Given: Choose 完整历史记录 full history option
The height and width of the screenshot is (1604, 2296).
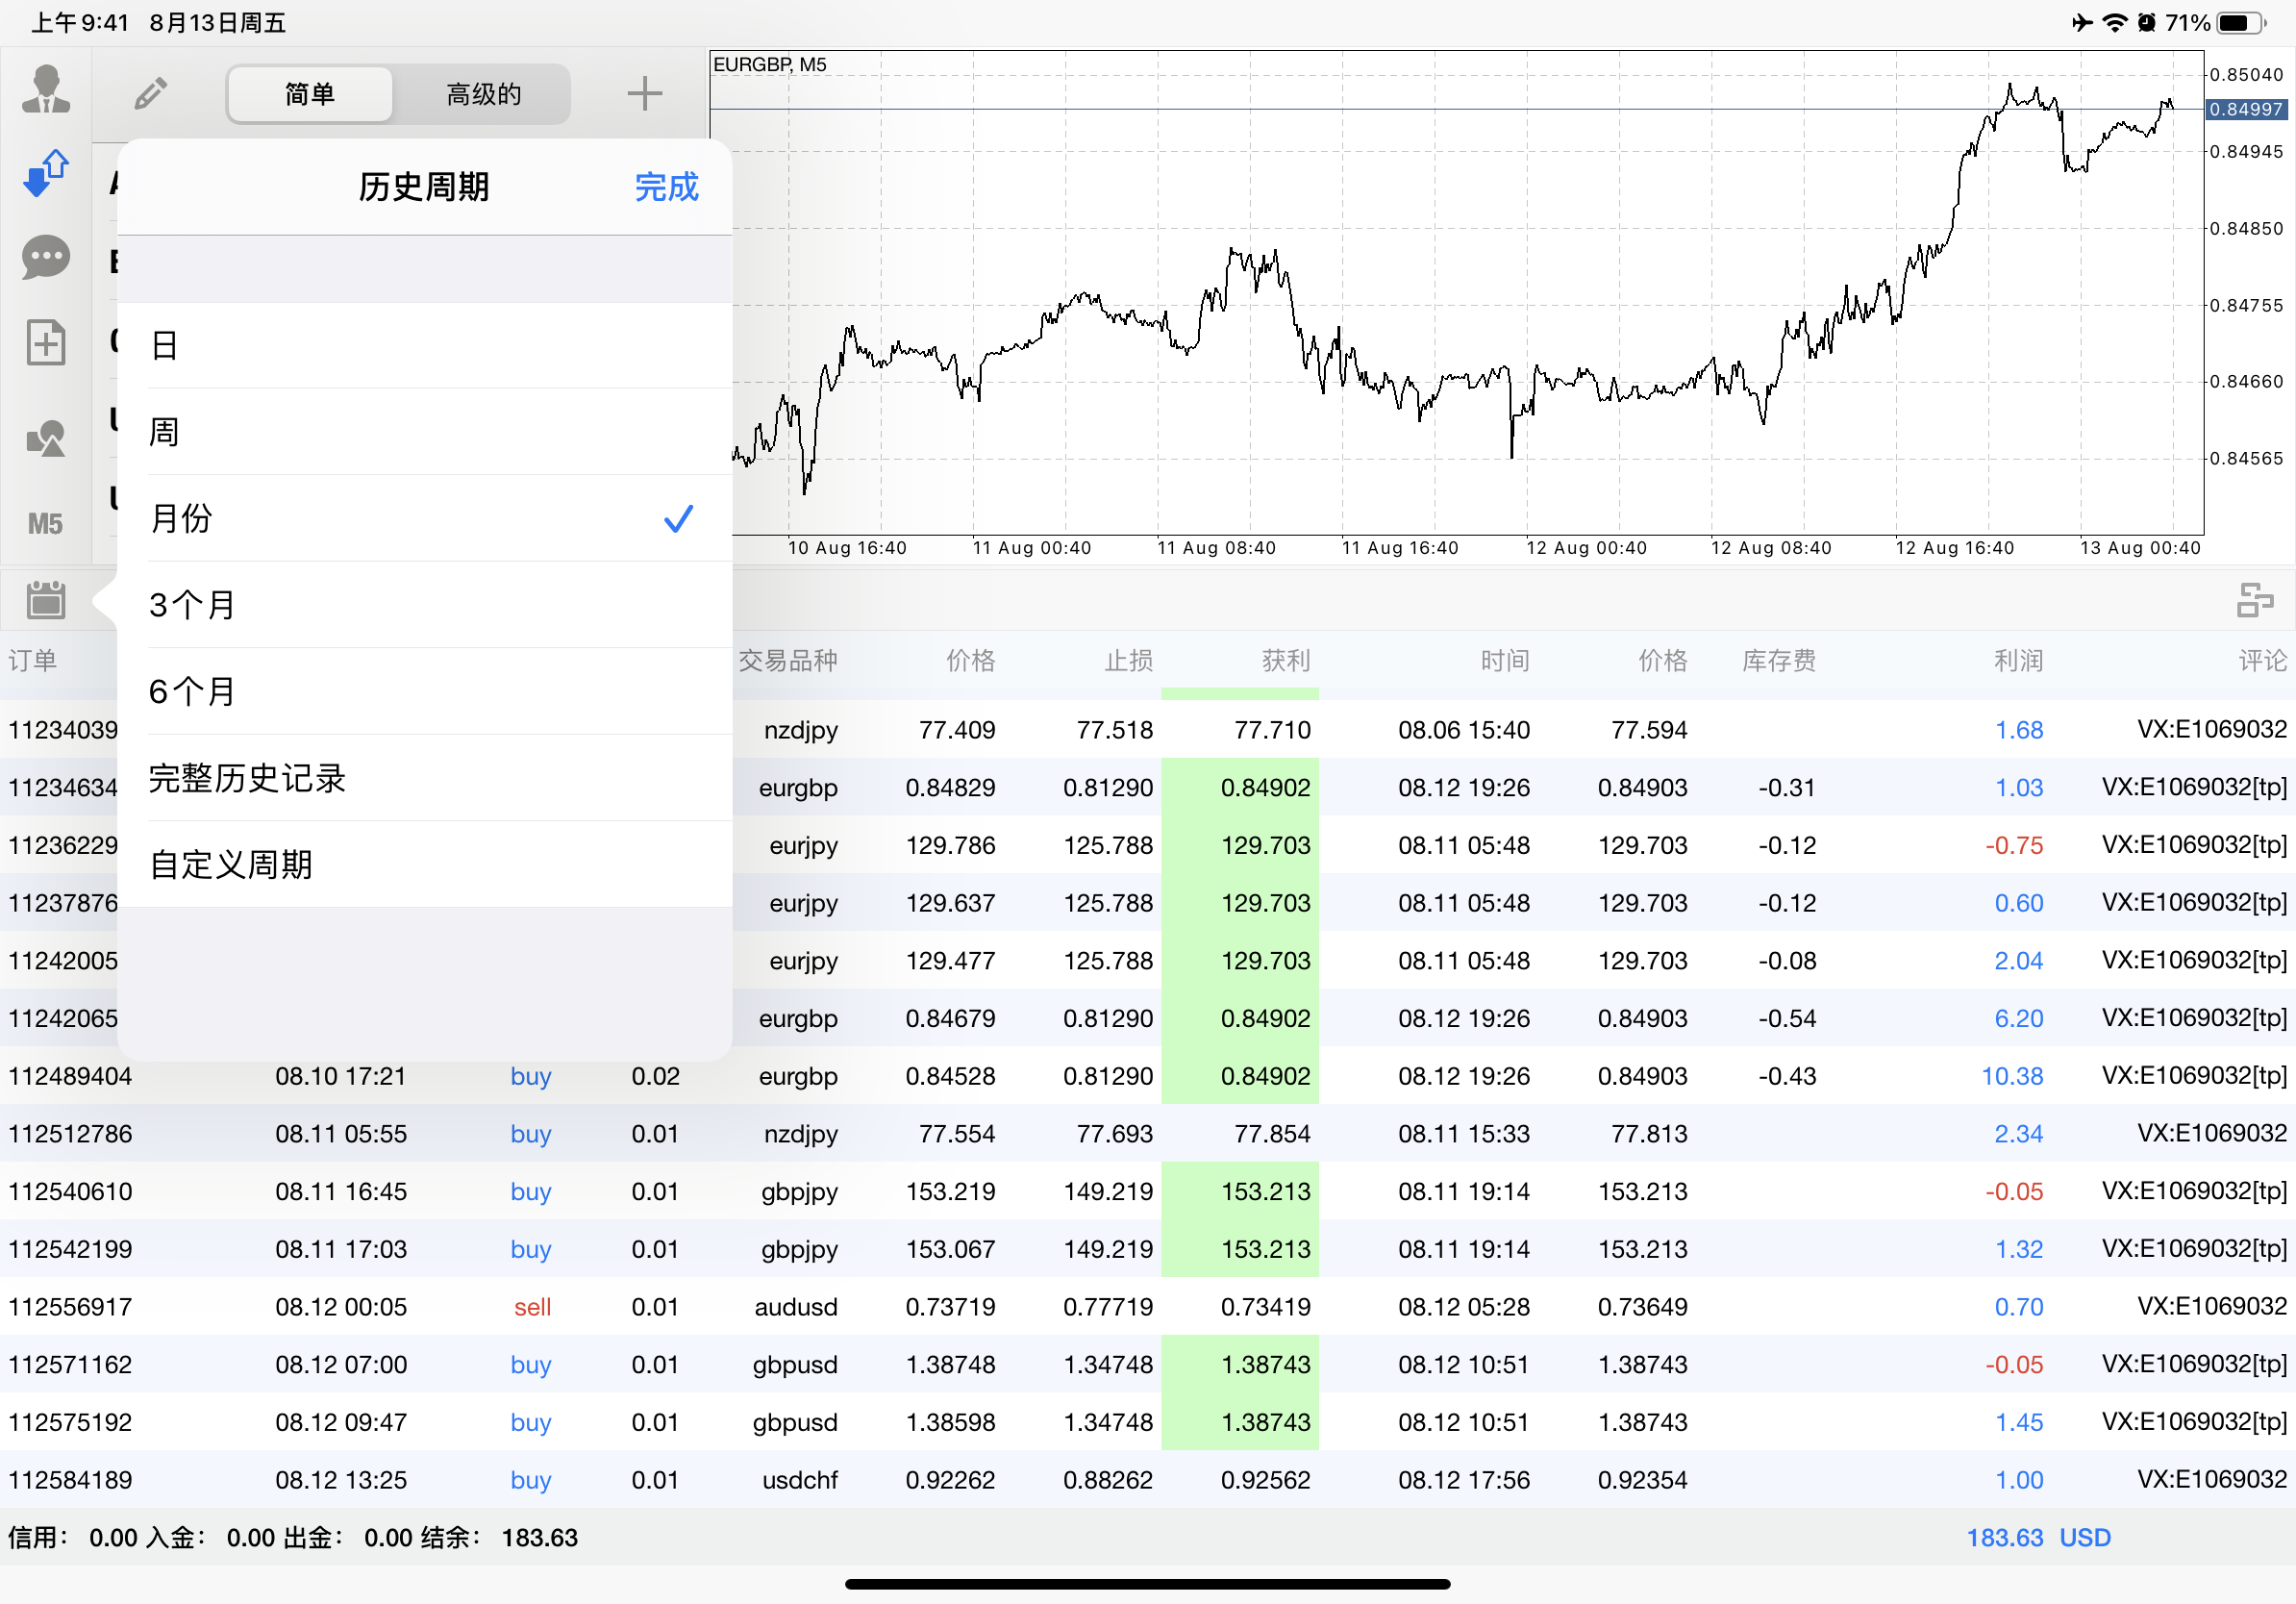Looking at the screenshot, I should pos(425,778).
